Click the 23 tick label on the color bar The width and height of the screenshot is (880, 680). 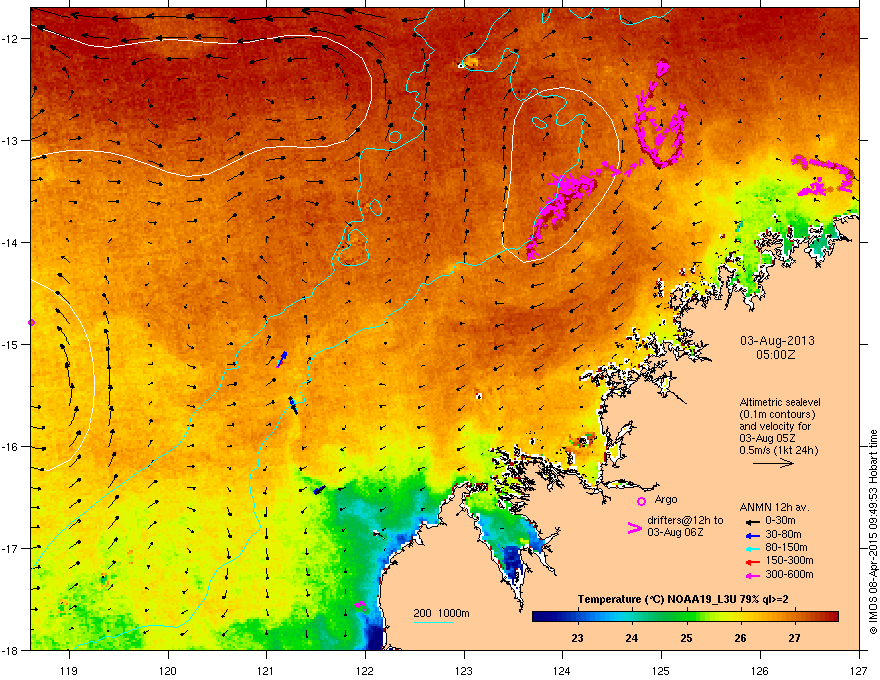578,638
